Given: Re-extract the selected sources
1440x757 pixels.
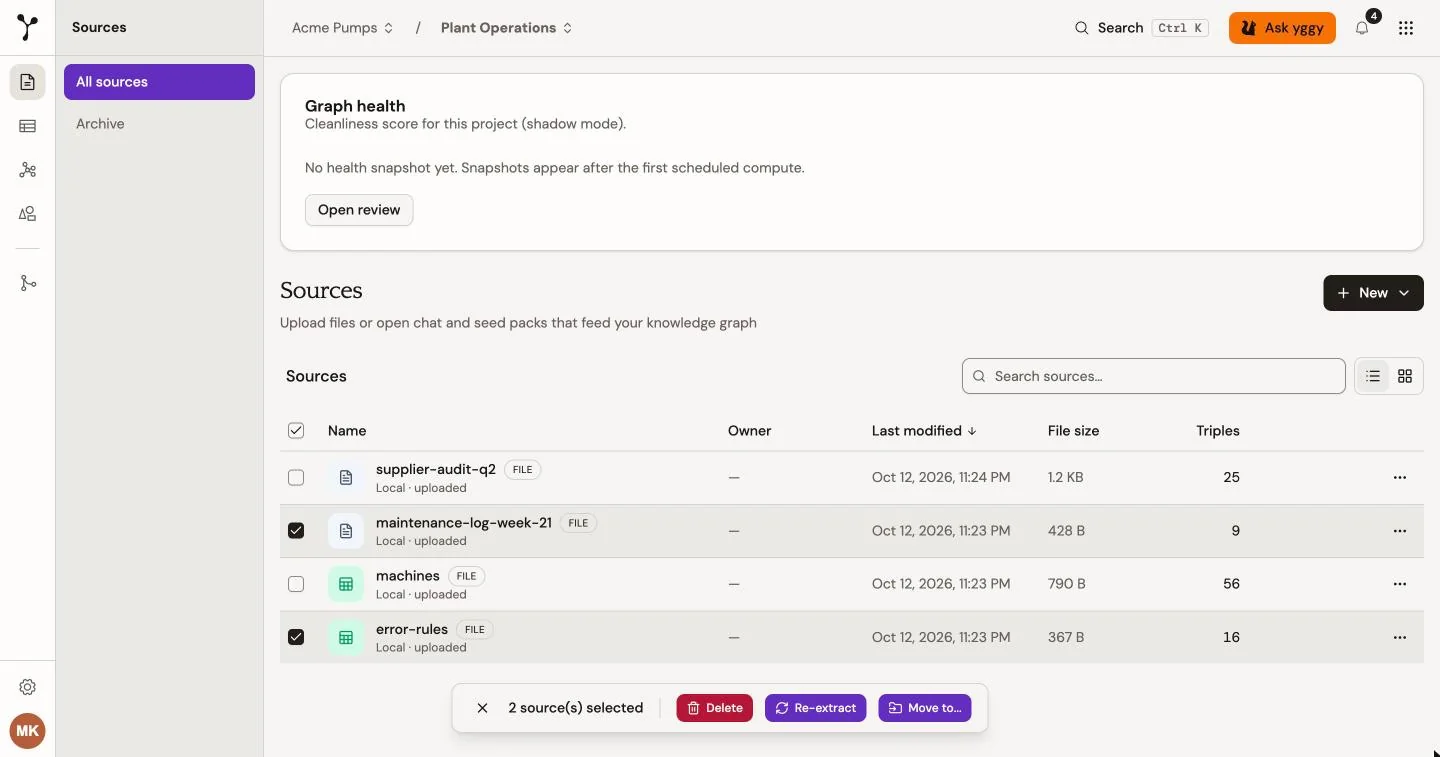Looking at the screenshot, I should click(816, 708).
